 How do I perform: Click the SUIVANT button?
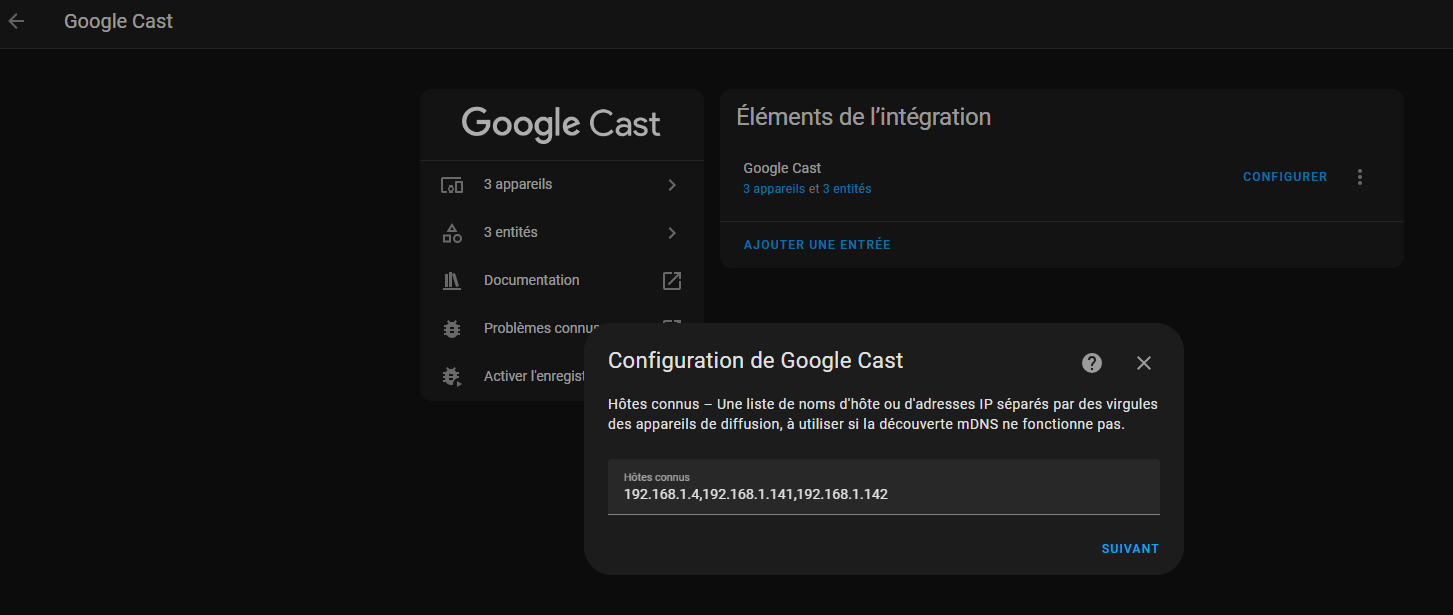pos(1130,549)
